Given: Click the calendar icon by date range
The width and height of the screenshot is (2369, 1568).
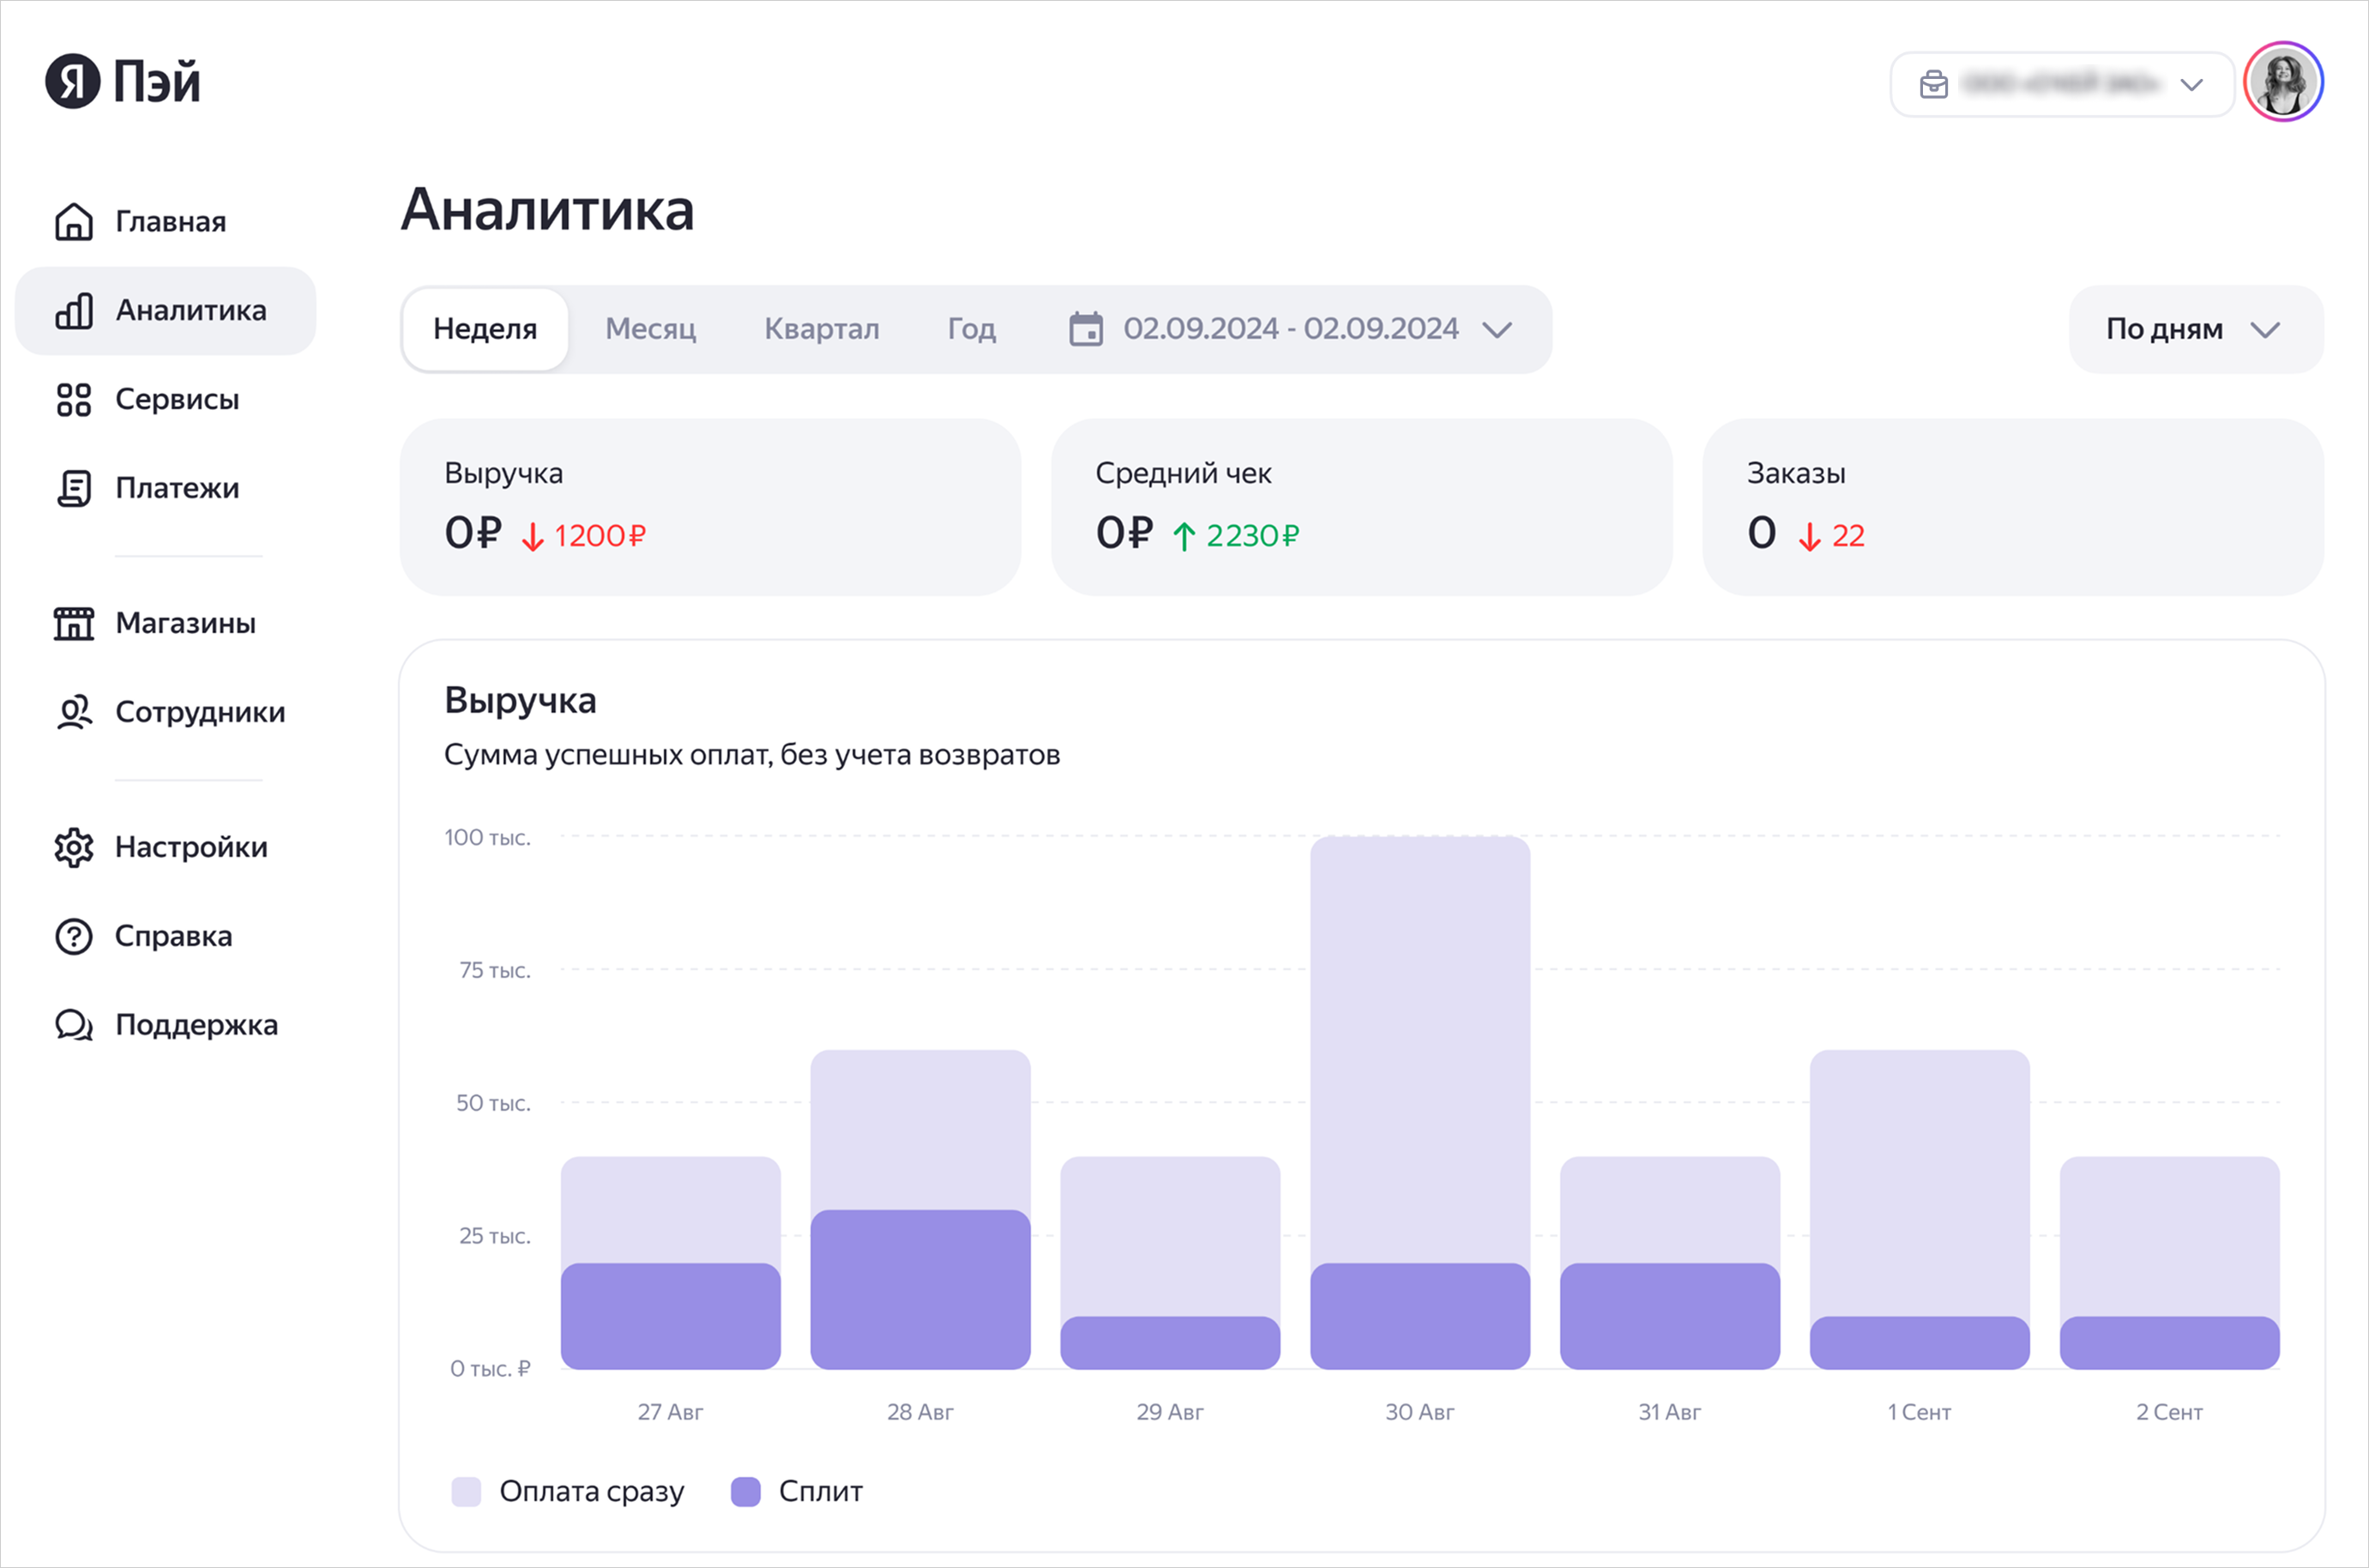Looking at the screenshot, I should click(x=1086, y=329).
